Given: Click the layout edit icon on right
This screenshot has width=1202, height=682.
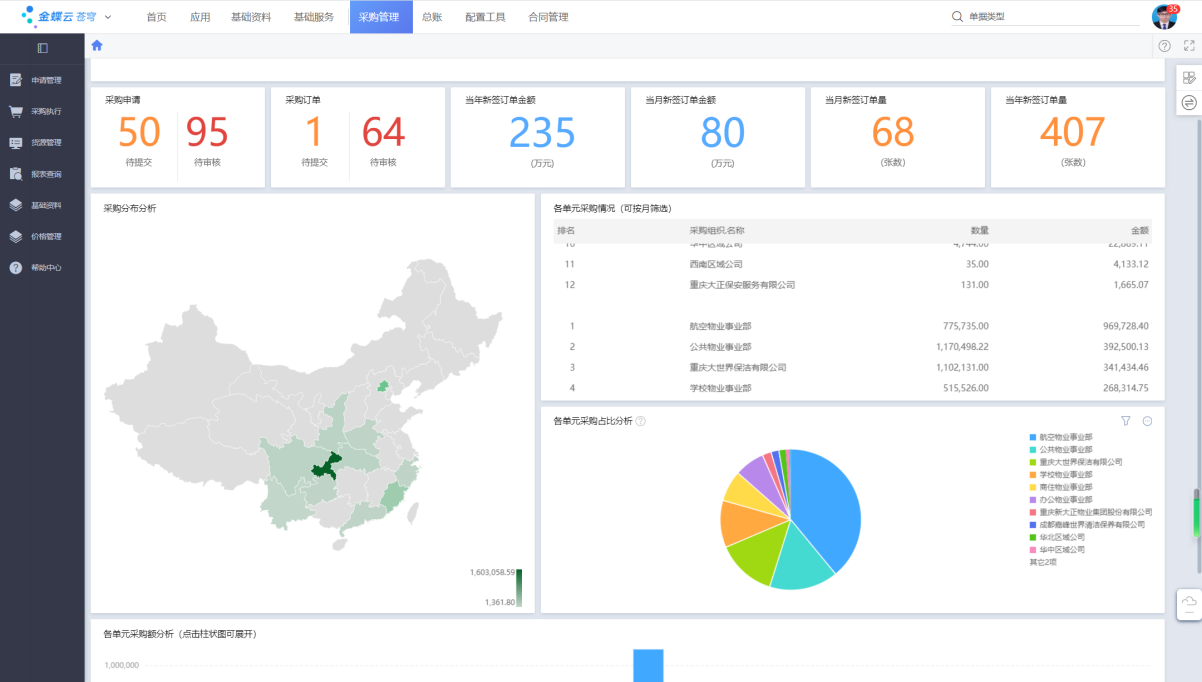Looking at the screenshot, I should [1189, 77].
